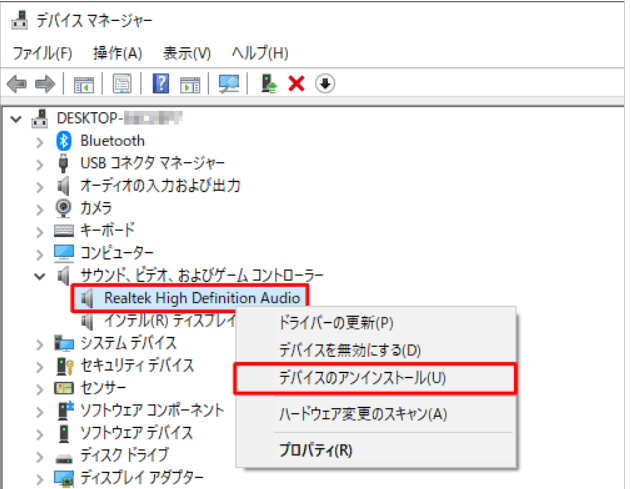Click the red X uninstall device icon
Screen dimensions: 630x489
click(296, 84)
